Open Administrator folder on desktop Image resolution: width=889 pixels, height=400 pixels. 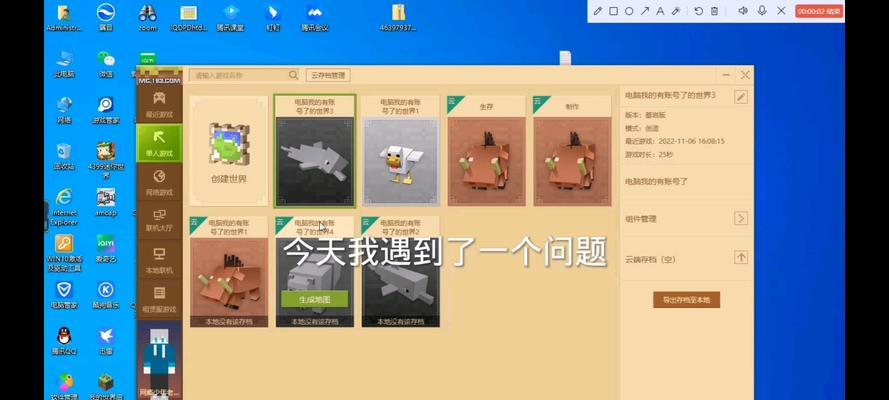64,18
